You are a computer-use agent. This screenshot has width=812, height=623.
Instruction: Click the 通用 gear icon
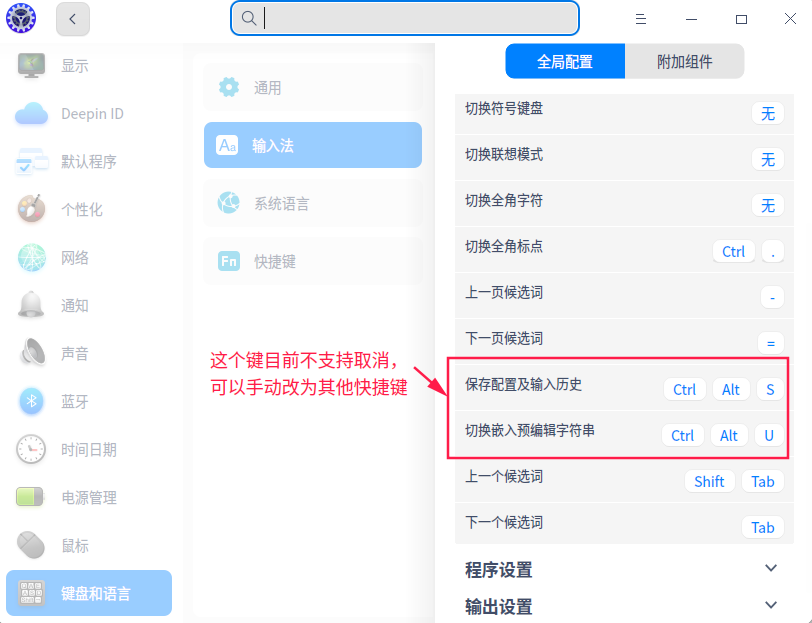pyautogui.click(x=228, y=87)
